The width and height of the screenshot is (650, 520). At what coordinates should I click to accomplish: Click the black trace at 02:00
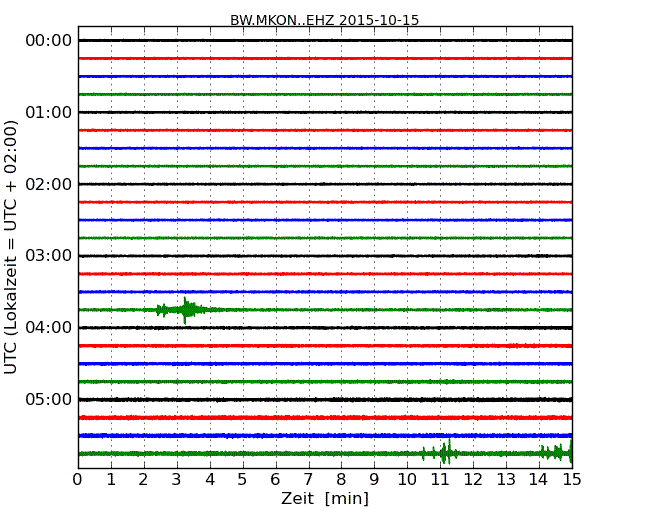click(x=325, y=184)
